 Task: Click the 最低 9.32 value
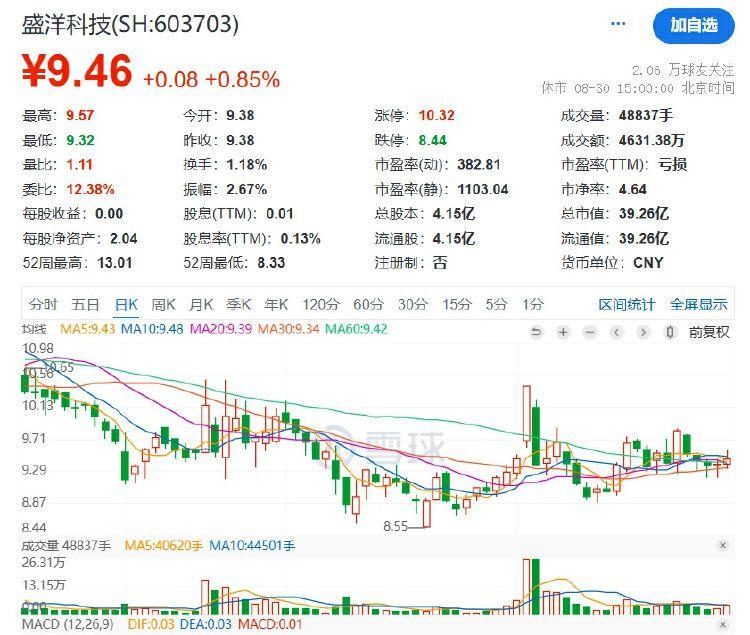80,140
